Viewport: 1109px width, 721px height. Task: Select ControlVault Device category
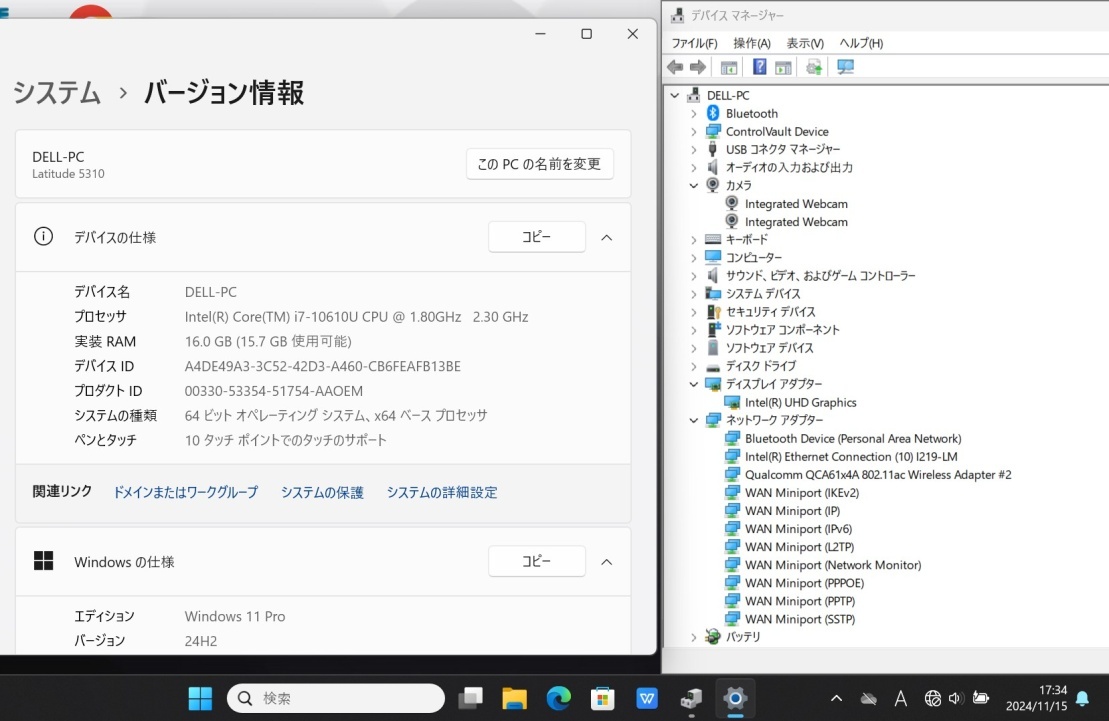pos(777,132)
